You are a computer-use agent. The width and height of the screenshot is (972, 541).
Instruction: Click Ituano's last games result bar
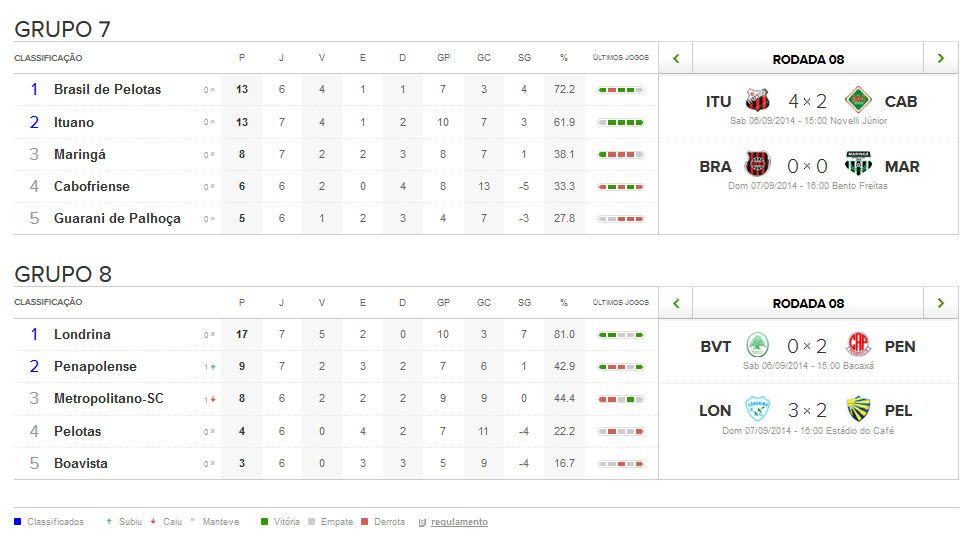pyautogui.click(x=620, y=122)
